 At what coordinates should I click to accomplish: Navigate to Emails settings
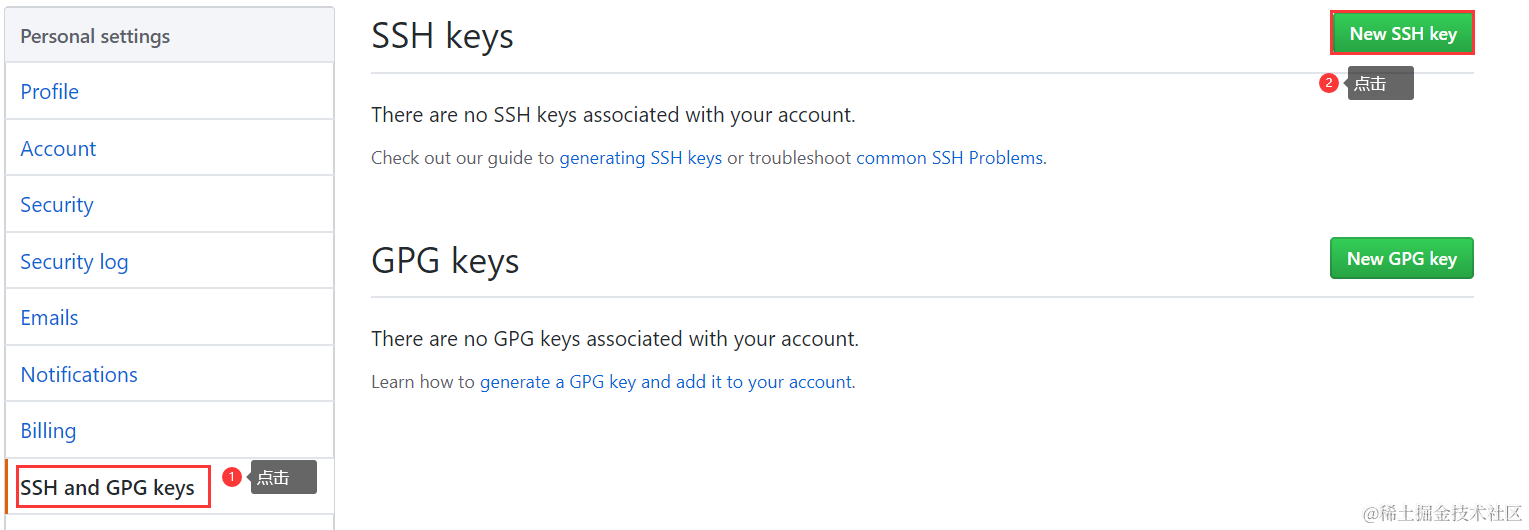(x=169, y=317)
